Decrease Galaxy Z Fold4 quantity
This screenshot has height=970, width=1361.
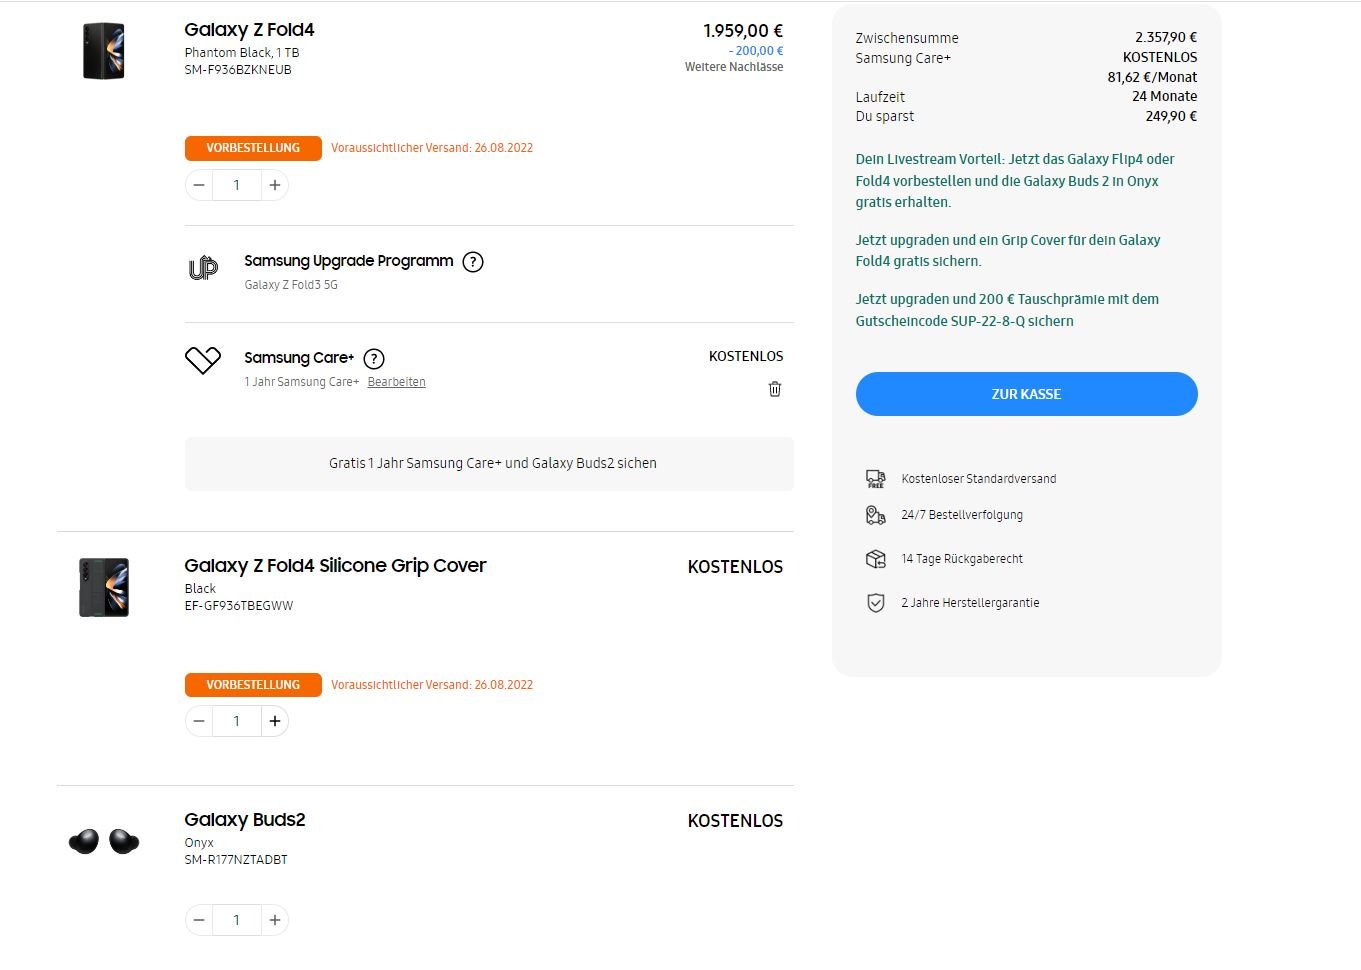199,185
